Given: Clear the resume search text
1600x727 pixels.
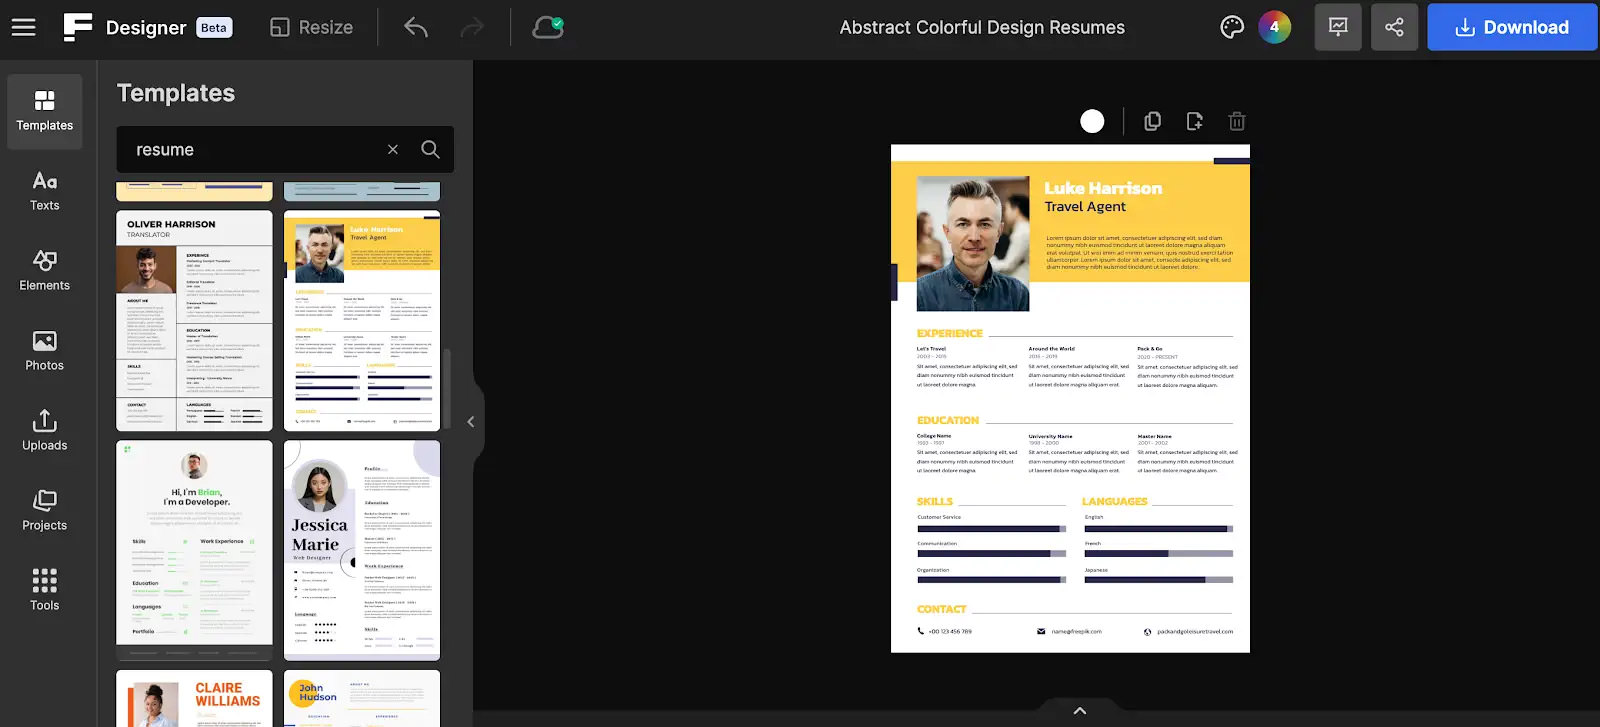Looking at the screenshot, I should [x=393, y=149].
